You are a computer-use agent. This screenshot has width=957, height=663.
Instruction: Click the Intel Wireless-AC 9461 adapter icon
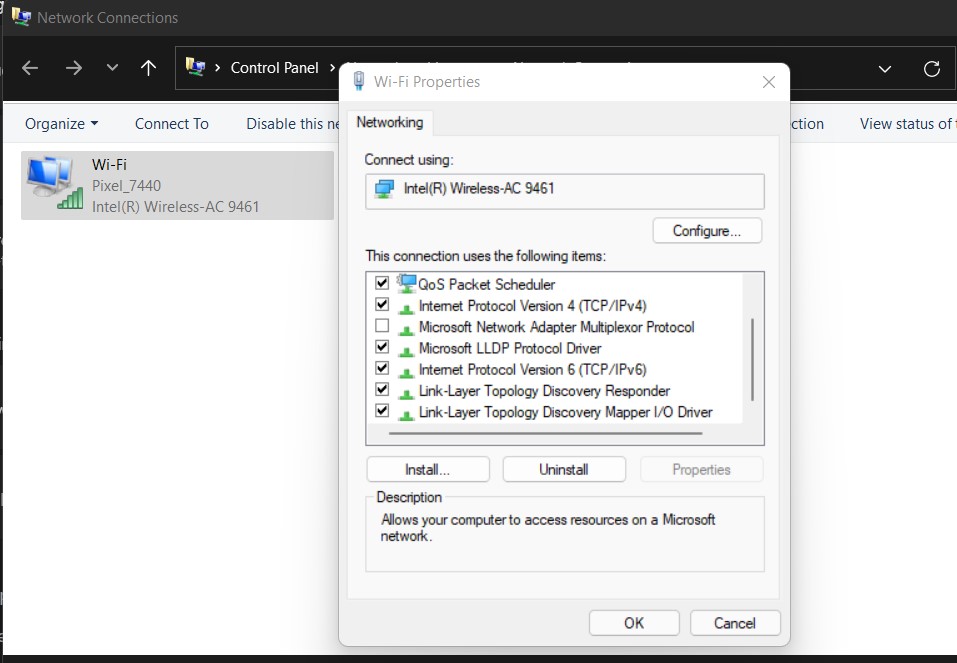pos(384,189)
